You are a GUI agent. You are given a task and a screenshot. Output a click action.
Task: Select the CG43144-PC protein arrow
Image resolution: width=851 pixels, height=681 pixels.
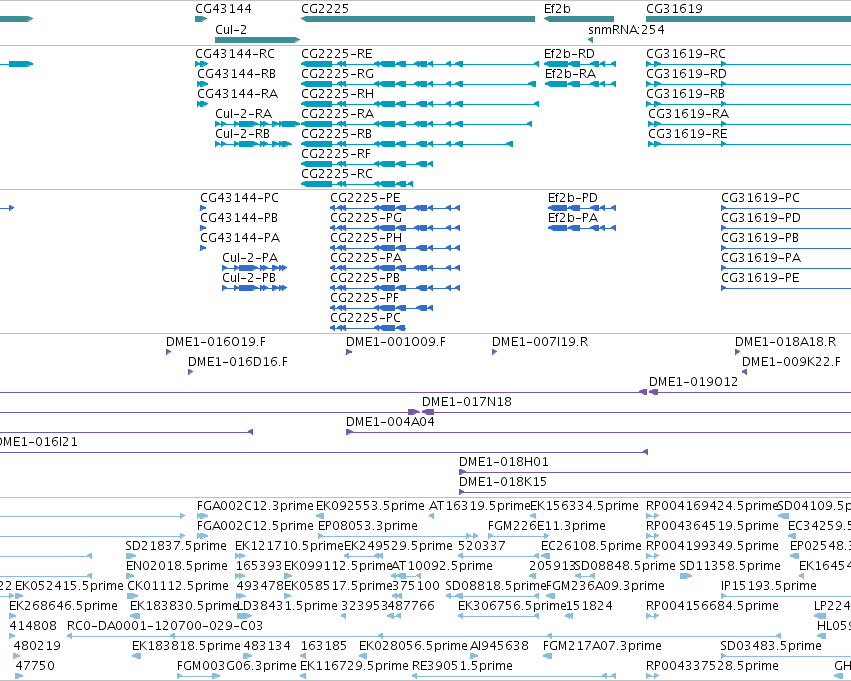pyautogui.click(x=203, y=208)
